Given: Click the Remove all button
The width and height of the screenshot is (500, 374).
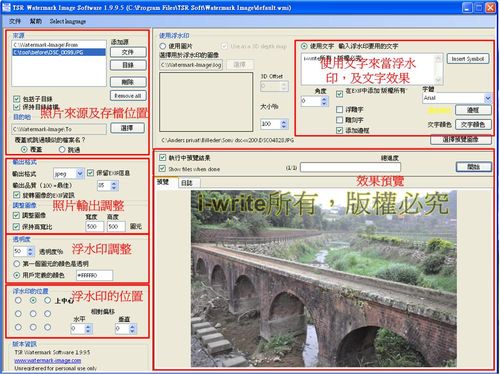Looking at the screenshot, I should tap(128, 96).
